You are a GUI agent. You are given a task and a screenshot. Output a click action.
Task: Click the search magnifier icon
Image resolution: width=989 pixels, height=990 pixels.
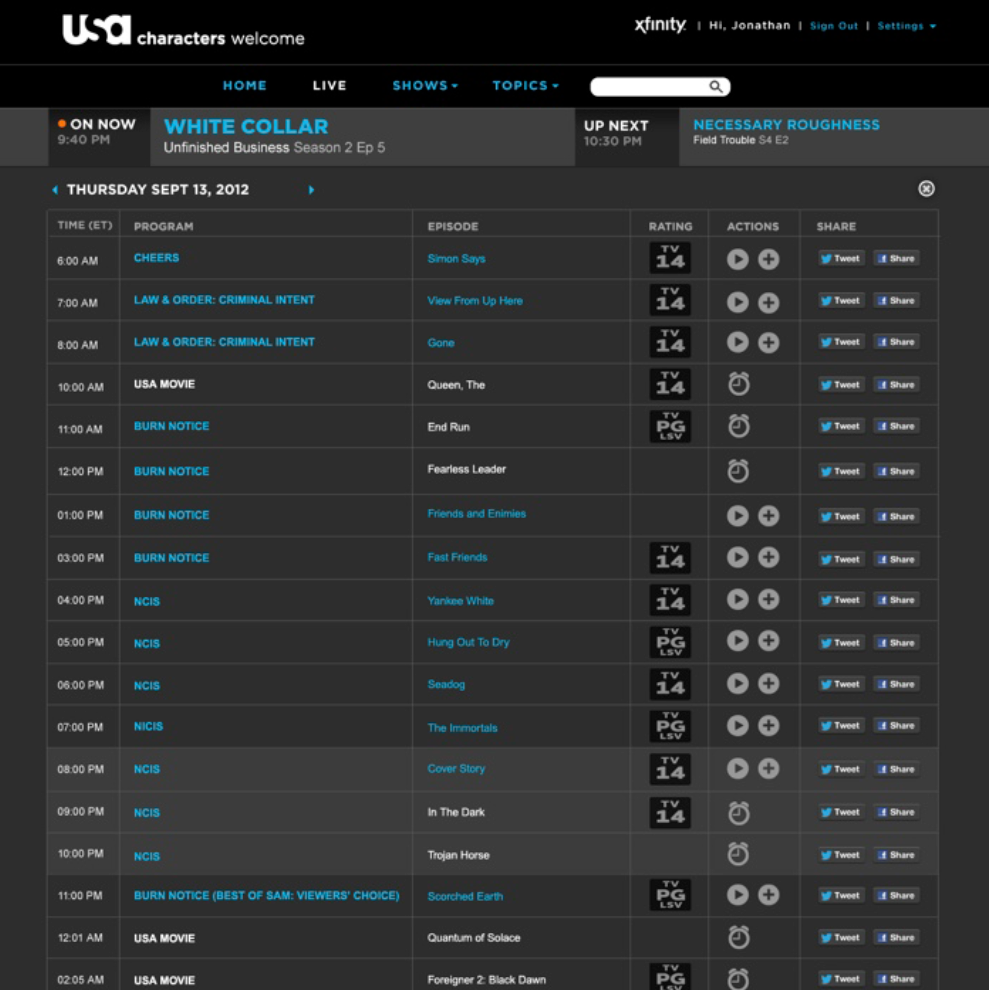pos(715,86)
